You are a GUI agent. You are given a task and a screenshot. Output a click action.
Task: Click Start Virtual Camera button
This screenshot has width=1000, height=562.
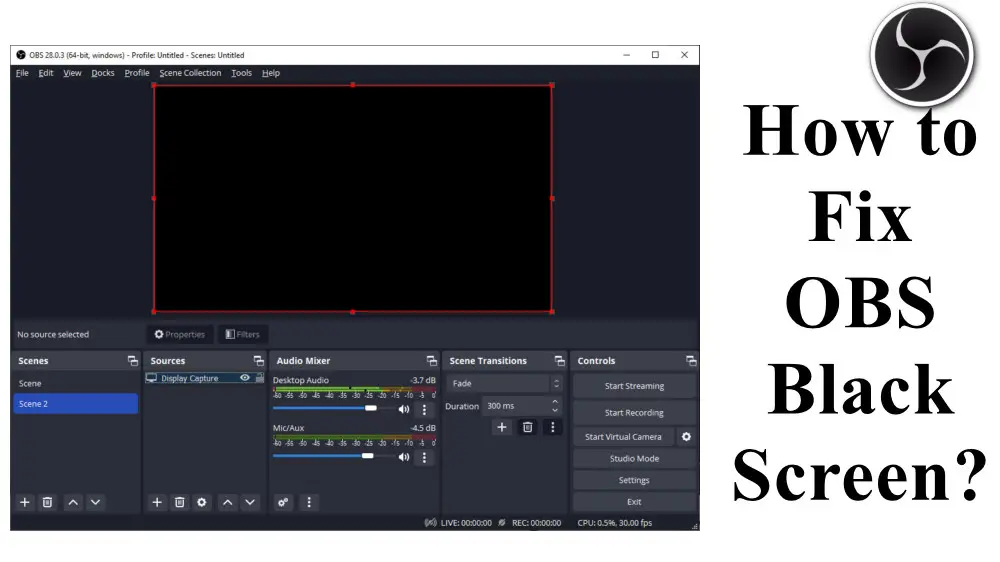624,437
